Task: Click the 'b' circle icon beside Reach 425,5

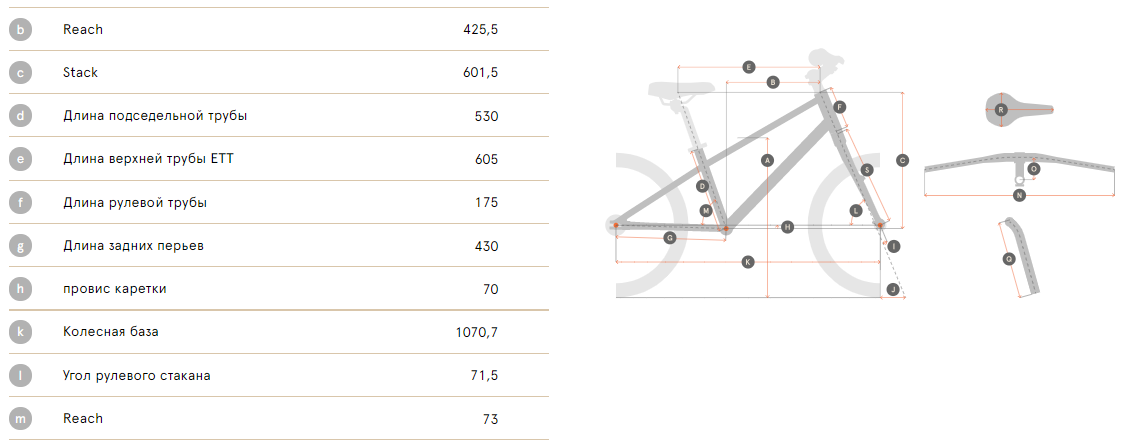Action: coord(20,30)
